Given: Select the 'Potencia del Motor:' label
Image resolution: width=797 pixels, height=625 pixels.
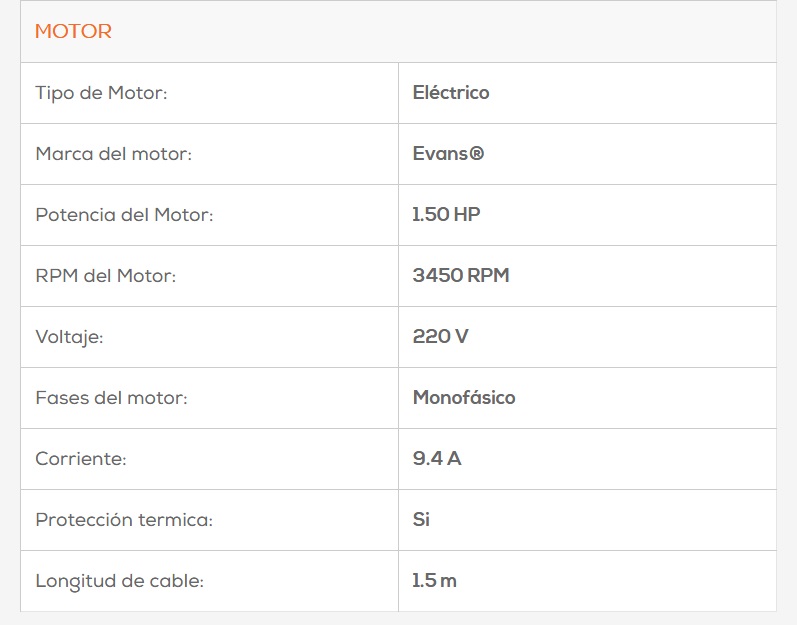Looking at the screenshot, I should point(124,215).
